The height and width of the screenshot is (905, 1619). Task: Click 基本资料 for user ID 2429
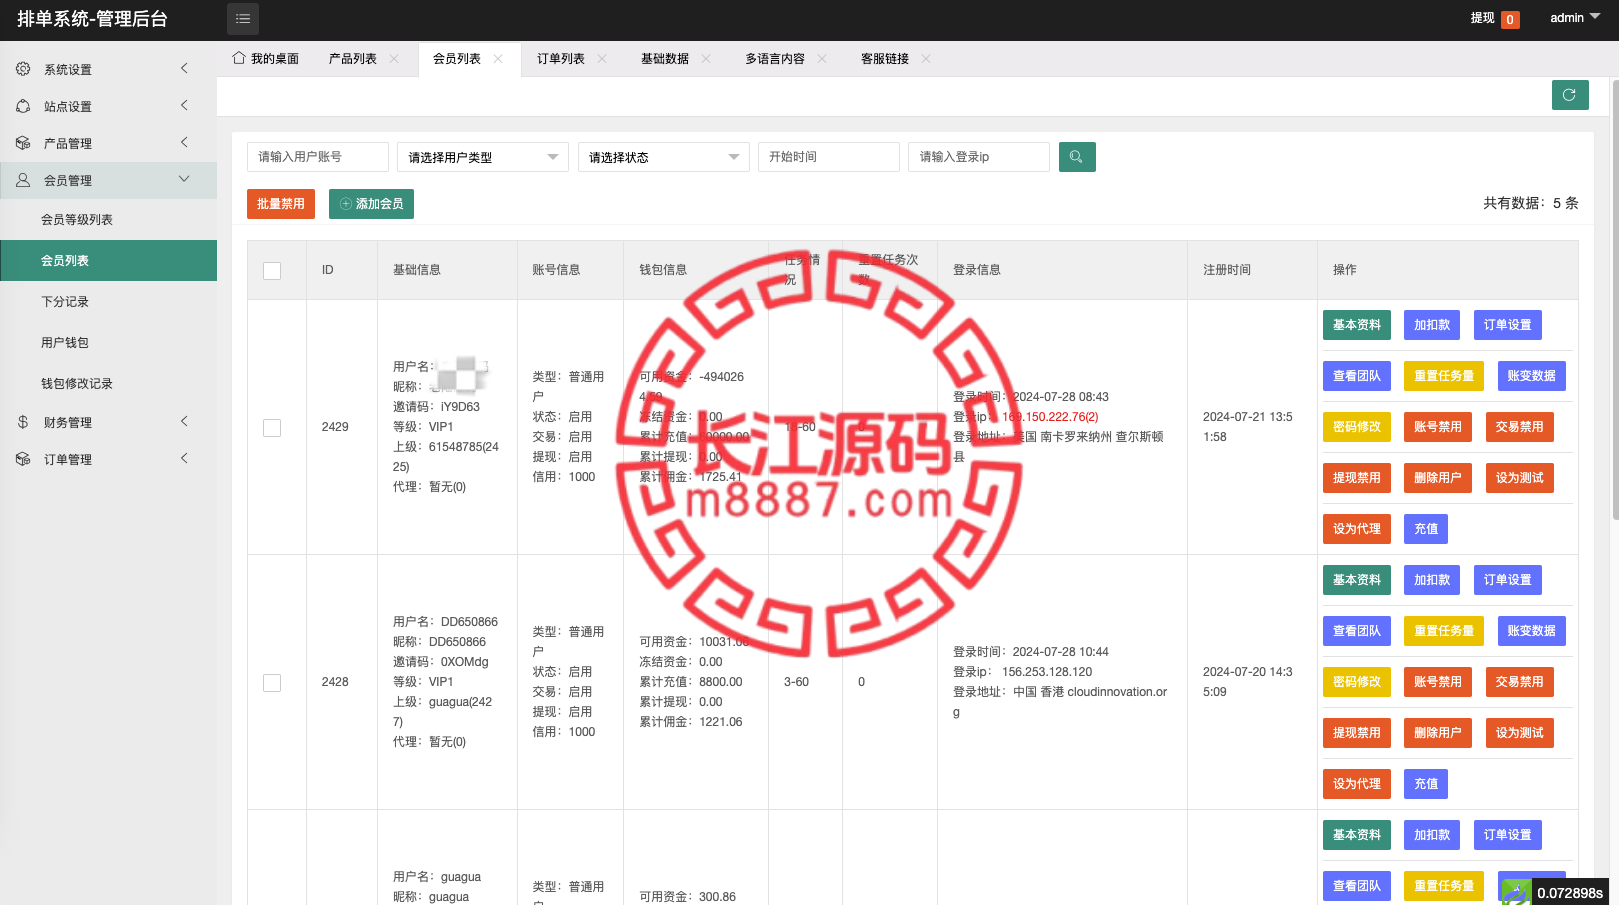tap(1357, 325)
